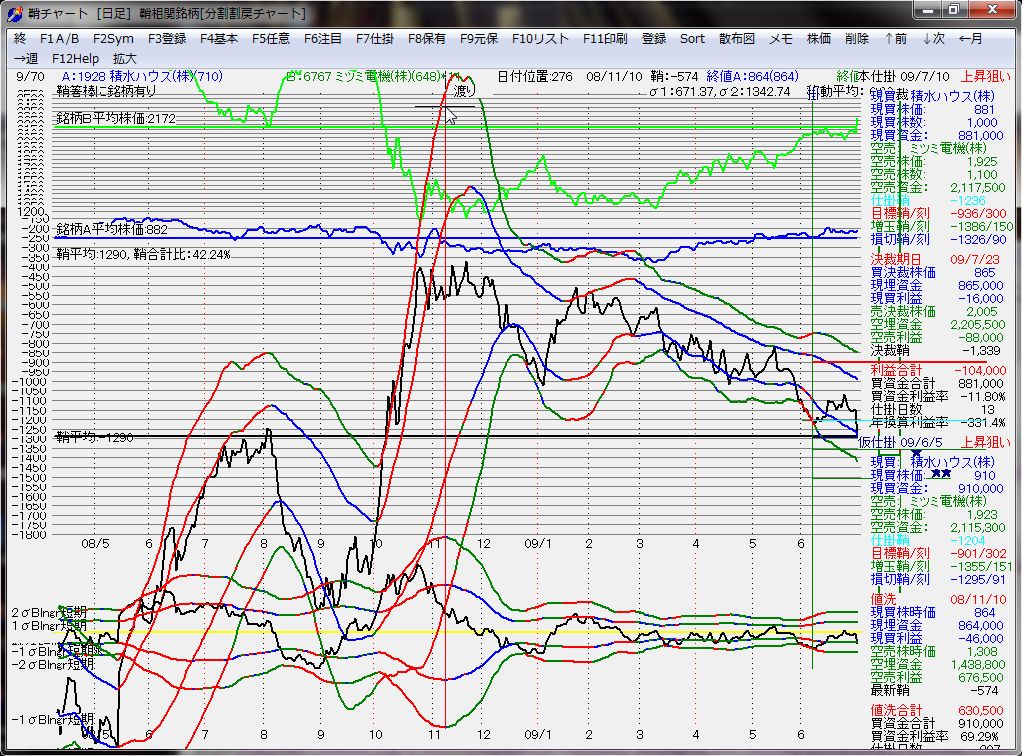1022x756 pixels.
Task: Click the 空売株数 1,100 row
Action: (x=935, y=174)
